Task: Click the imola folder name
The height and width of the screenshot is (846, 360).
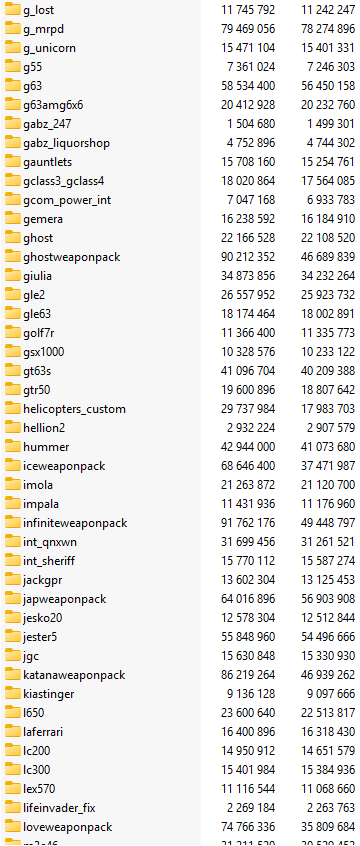Action: pos(38,485)
